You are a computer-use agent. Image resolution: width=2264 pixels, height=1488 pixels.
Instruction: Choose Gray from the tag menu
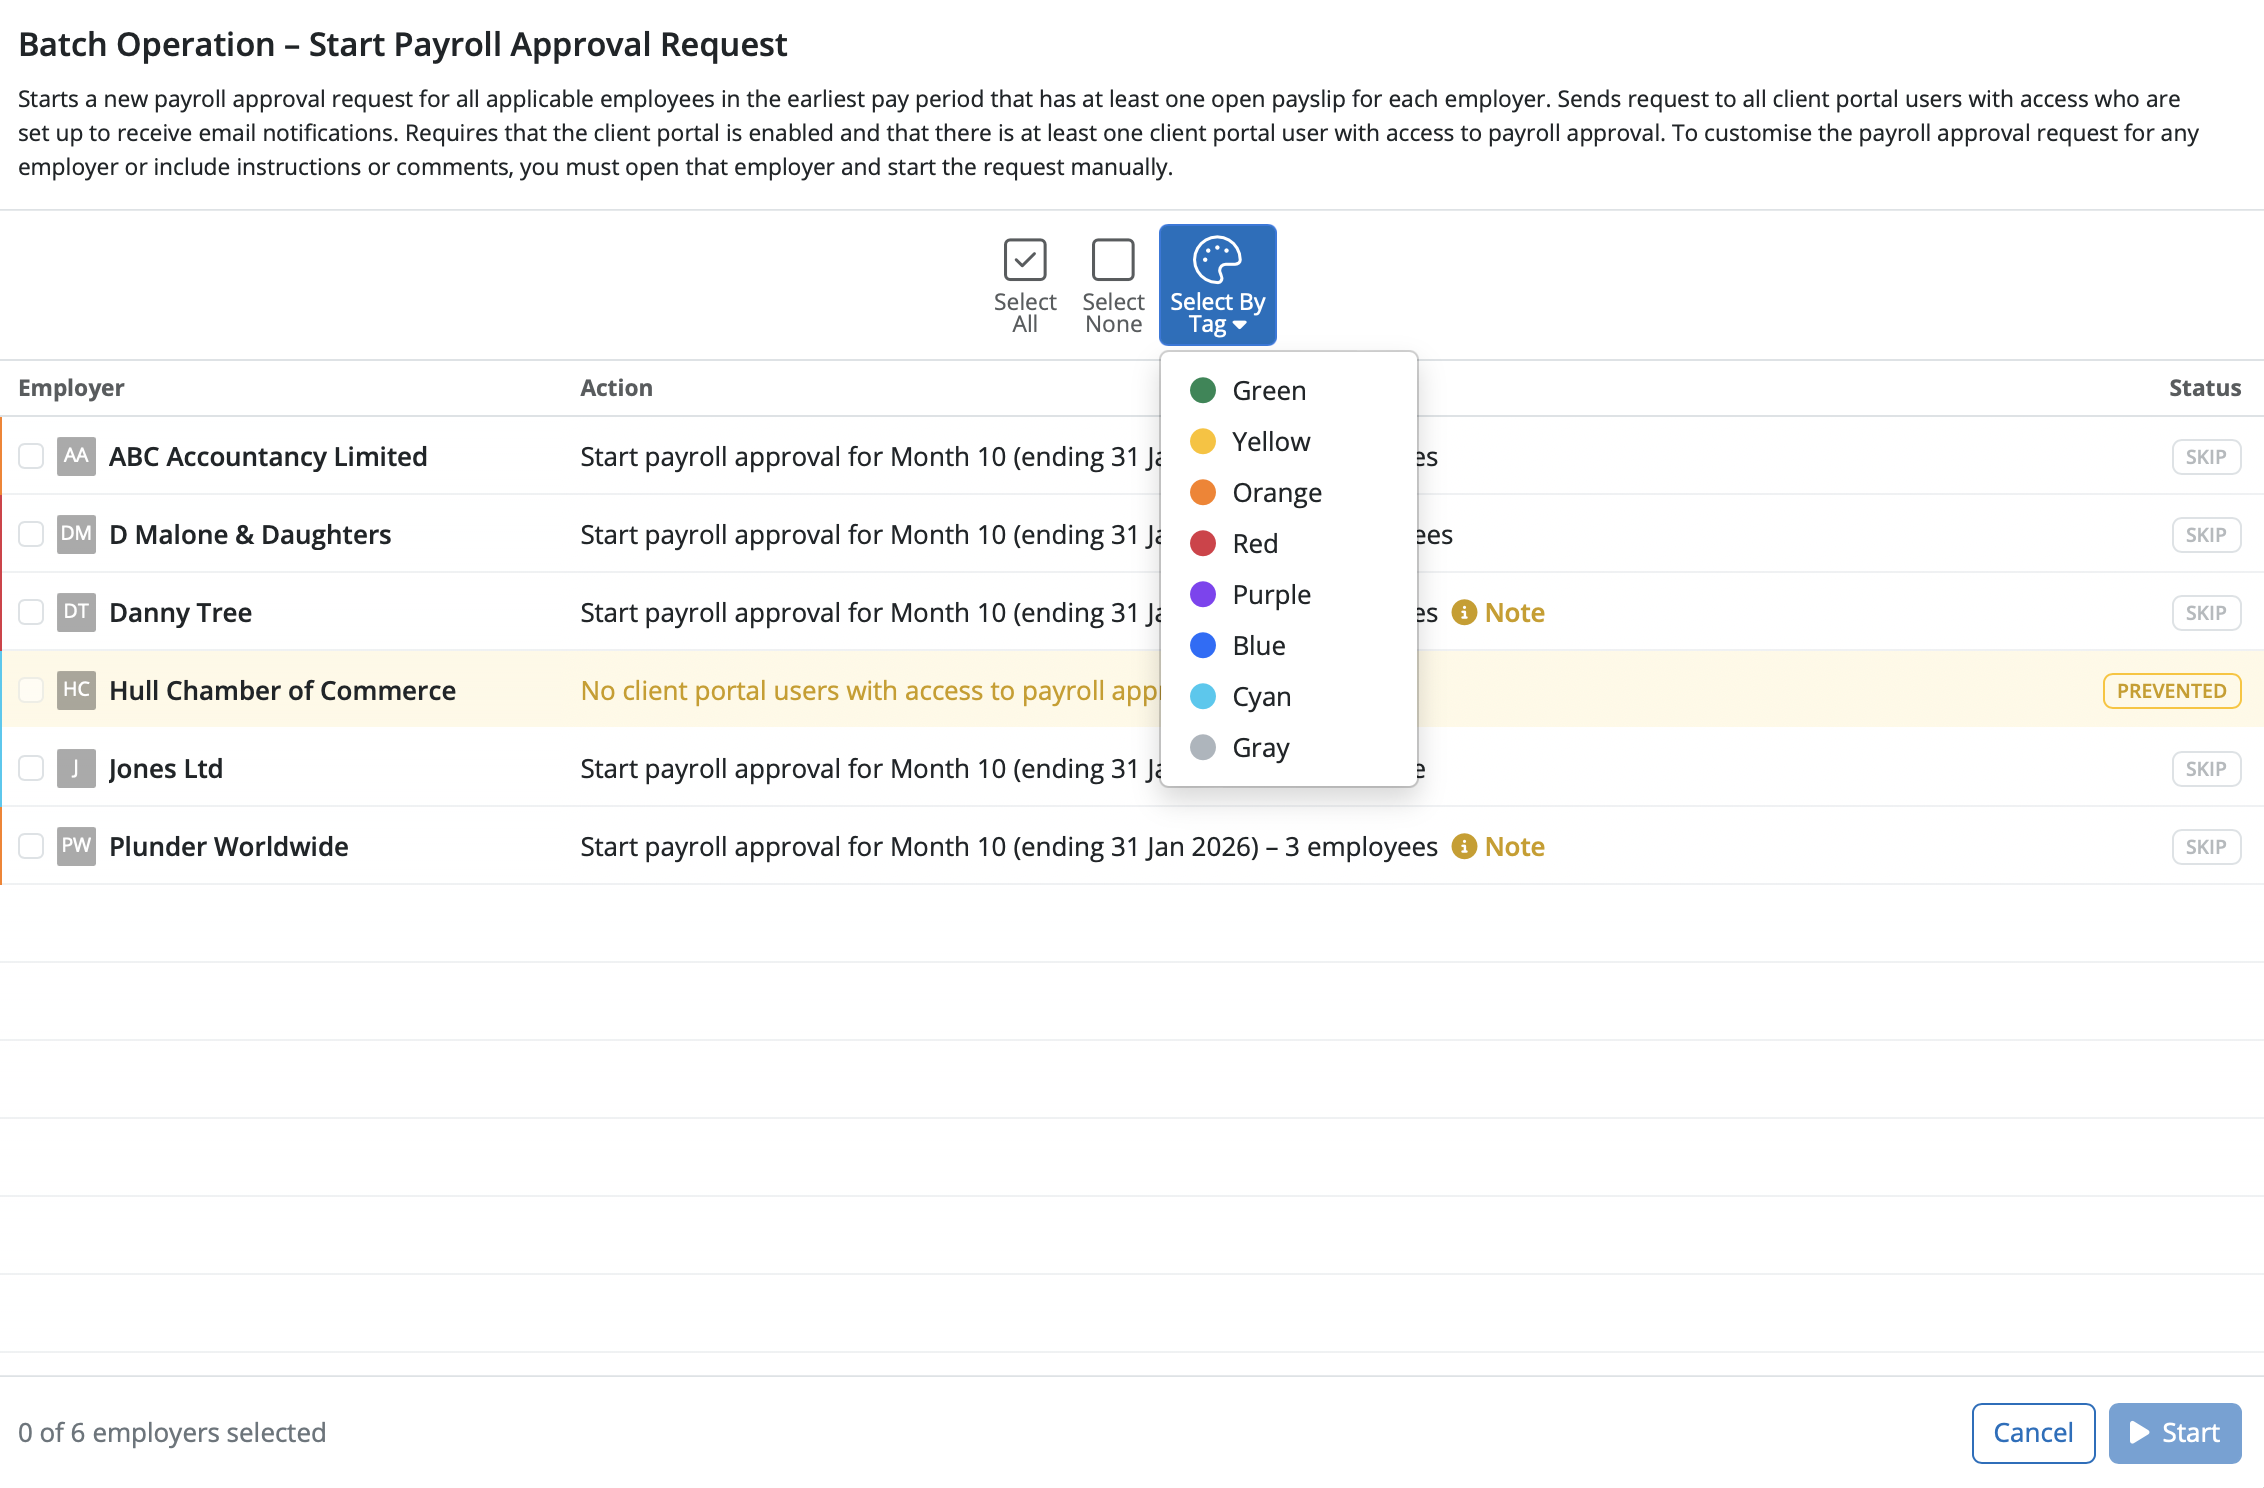[x=1261, y=747]
